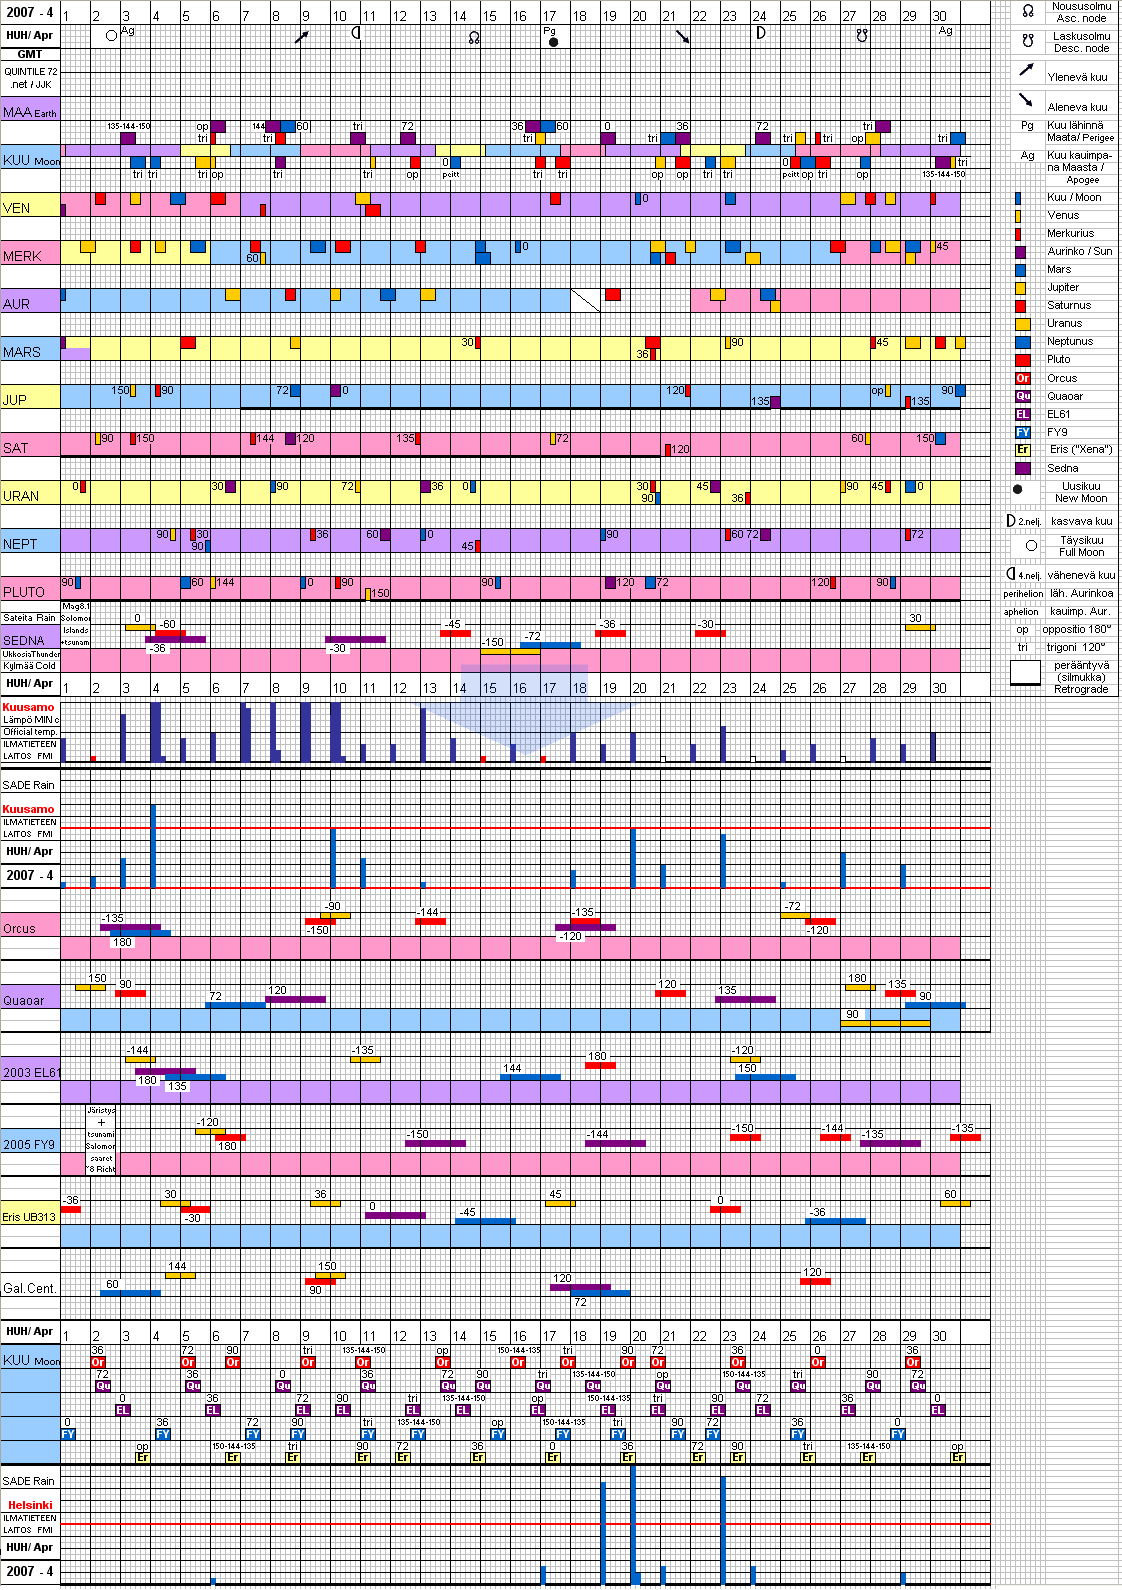Pick the purple Sedna swatch in the legend

pyautogui.click(x=1022, y=468)
